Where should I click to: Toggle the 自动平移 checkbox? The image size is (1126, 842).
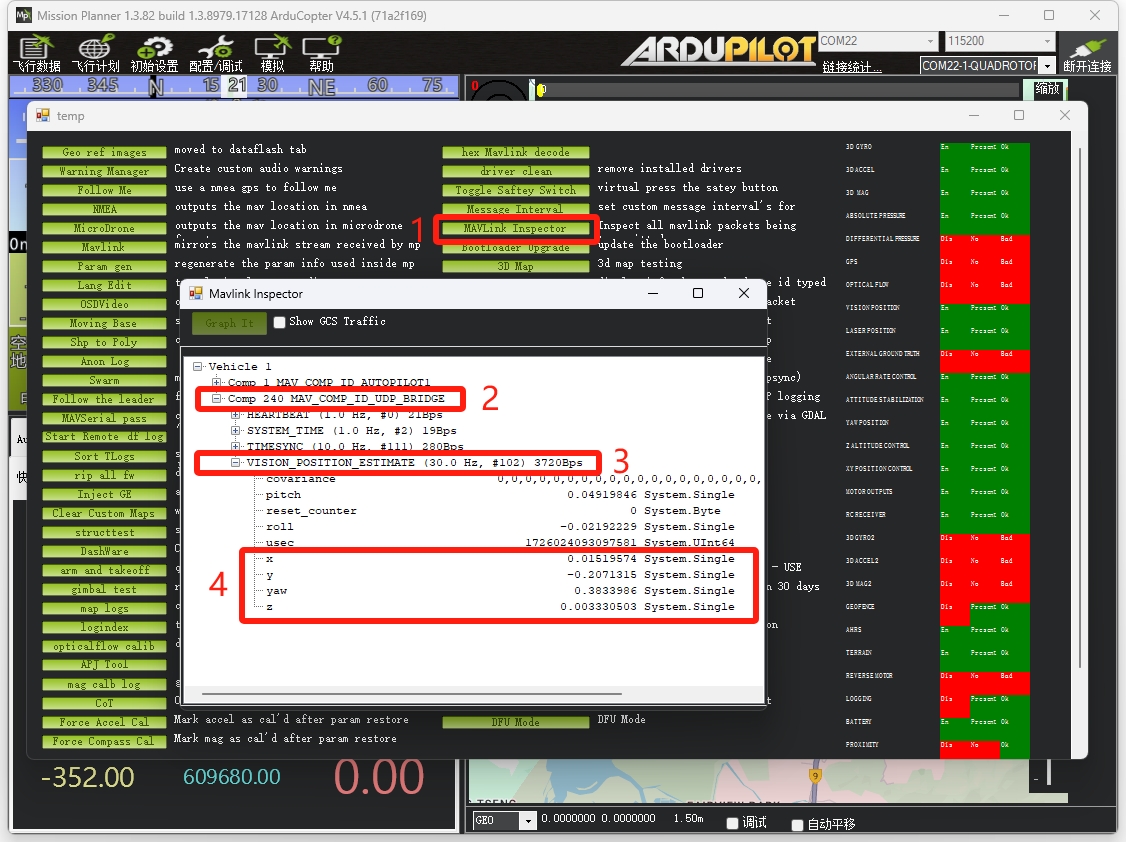pyautogui.click(x=797, y=825)
